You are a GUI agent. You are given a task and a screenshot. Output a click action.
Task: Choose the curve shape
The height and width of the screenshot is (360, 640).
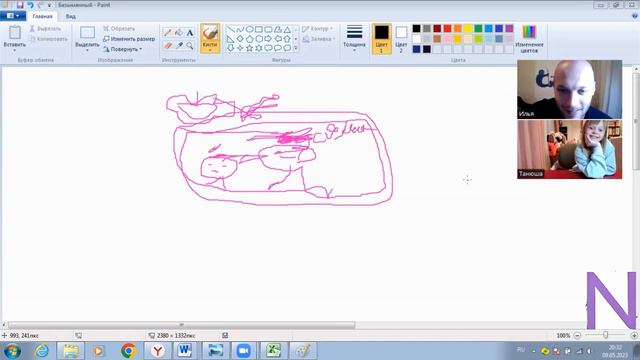coord(240,29)
